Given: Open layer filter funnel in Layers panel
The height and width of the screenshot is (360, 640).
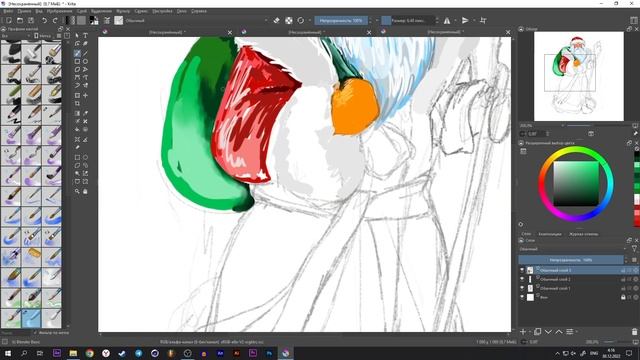Looking at the screenshot, I should pos(634,249).
